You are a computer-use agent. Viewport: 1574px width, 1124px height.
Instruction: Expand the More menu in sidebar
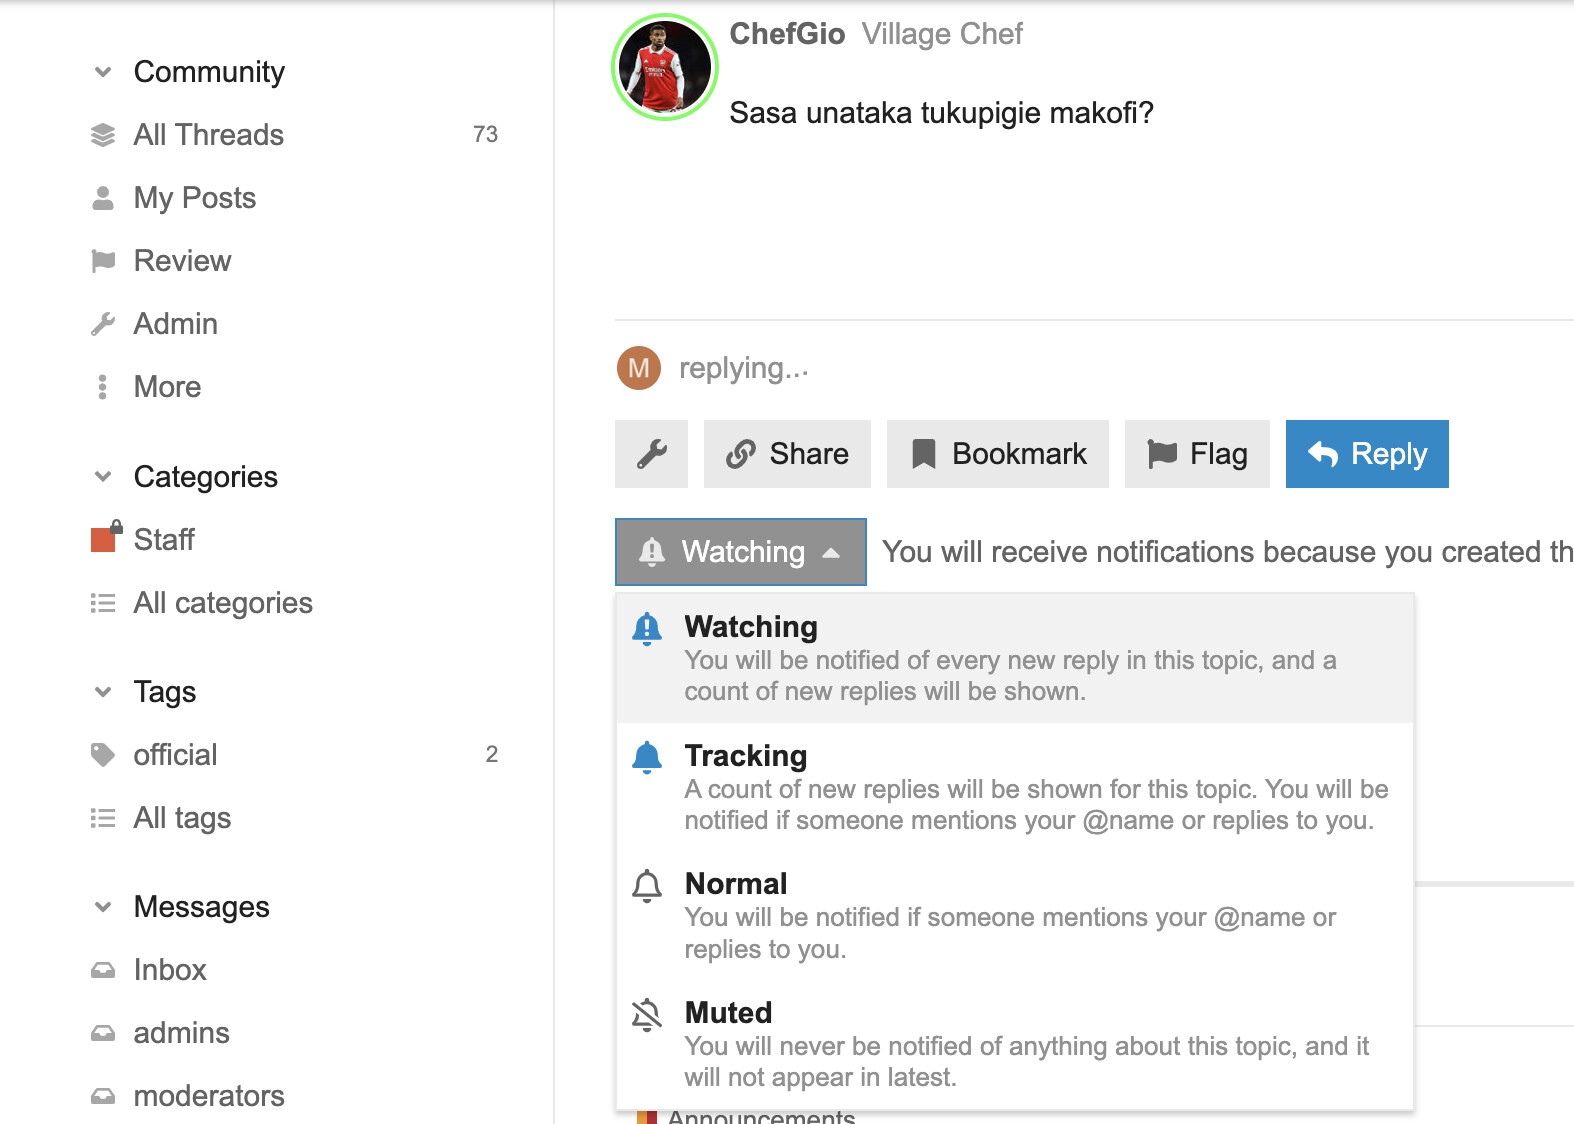click(x=167, y=387)
